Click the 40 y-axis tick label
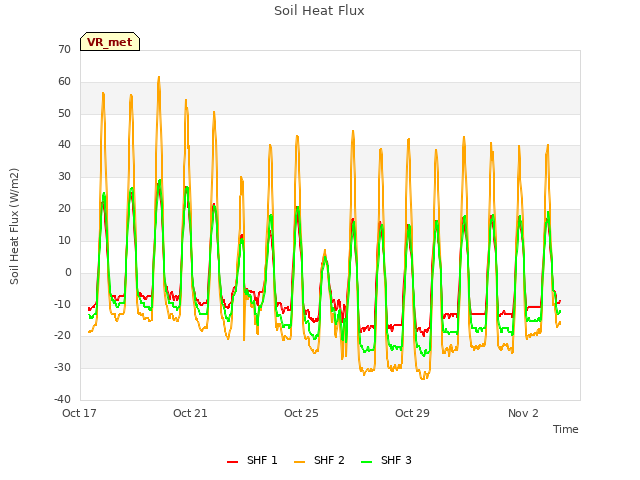The image size is (640, 480). pyautogui.click(x=64, y=144)
